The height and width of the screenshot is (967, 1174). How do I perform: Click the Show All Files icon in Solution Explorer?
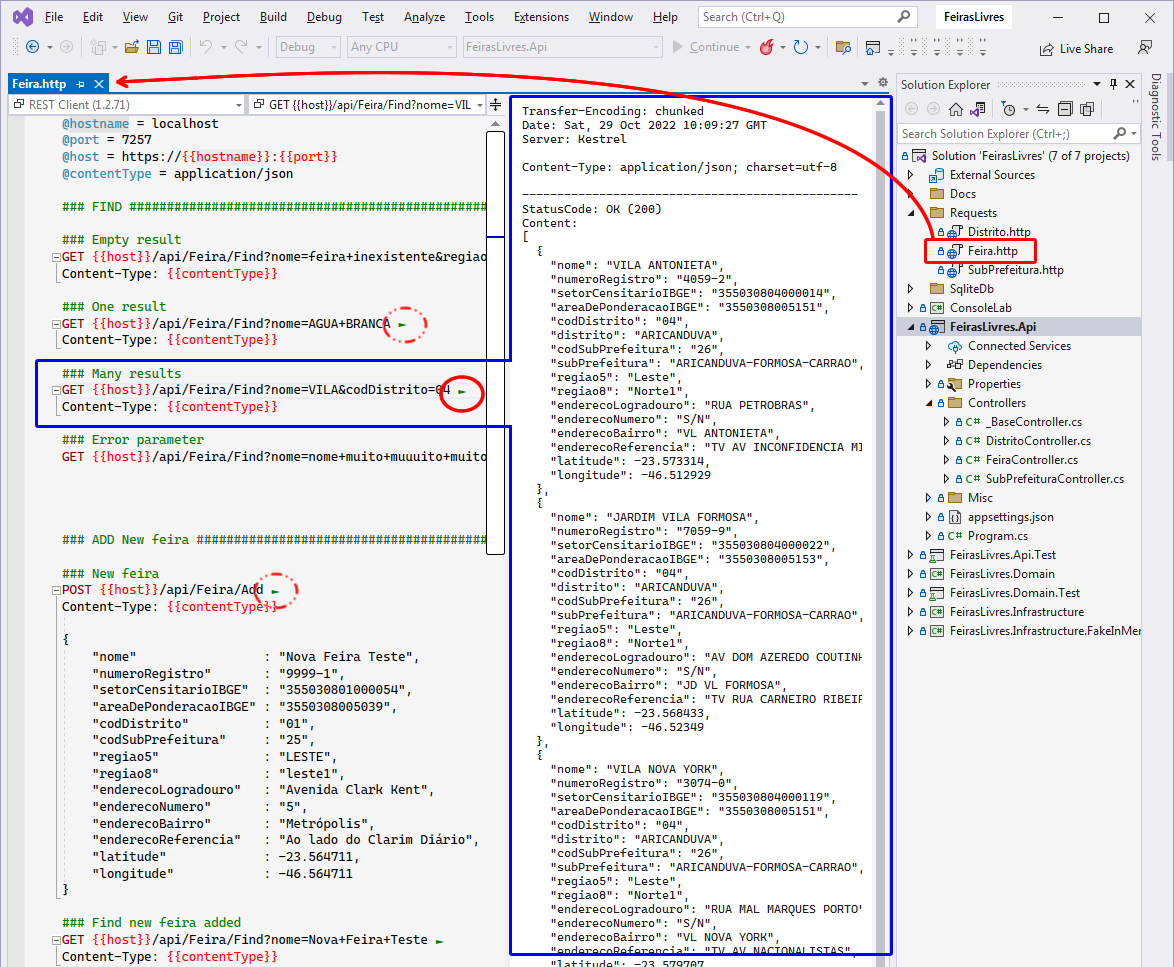coord(1087,109)
